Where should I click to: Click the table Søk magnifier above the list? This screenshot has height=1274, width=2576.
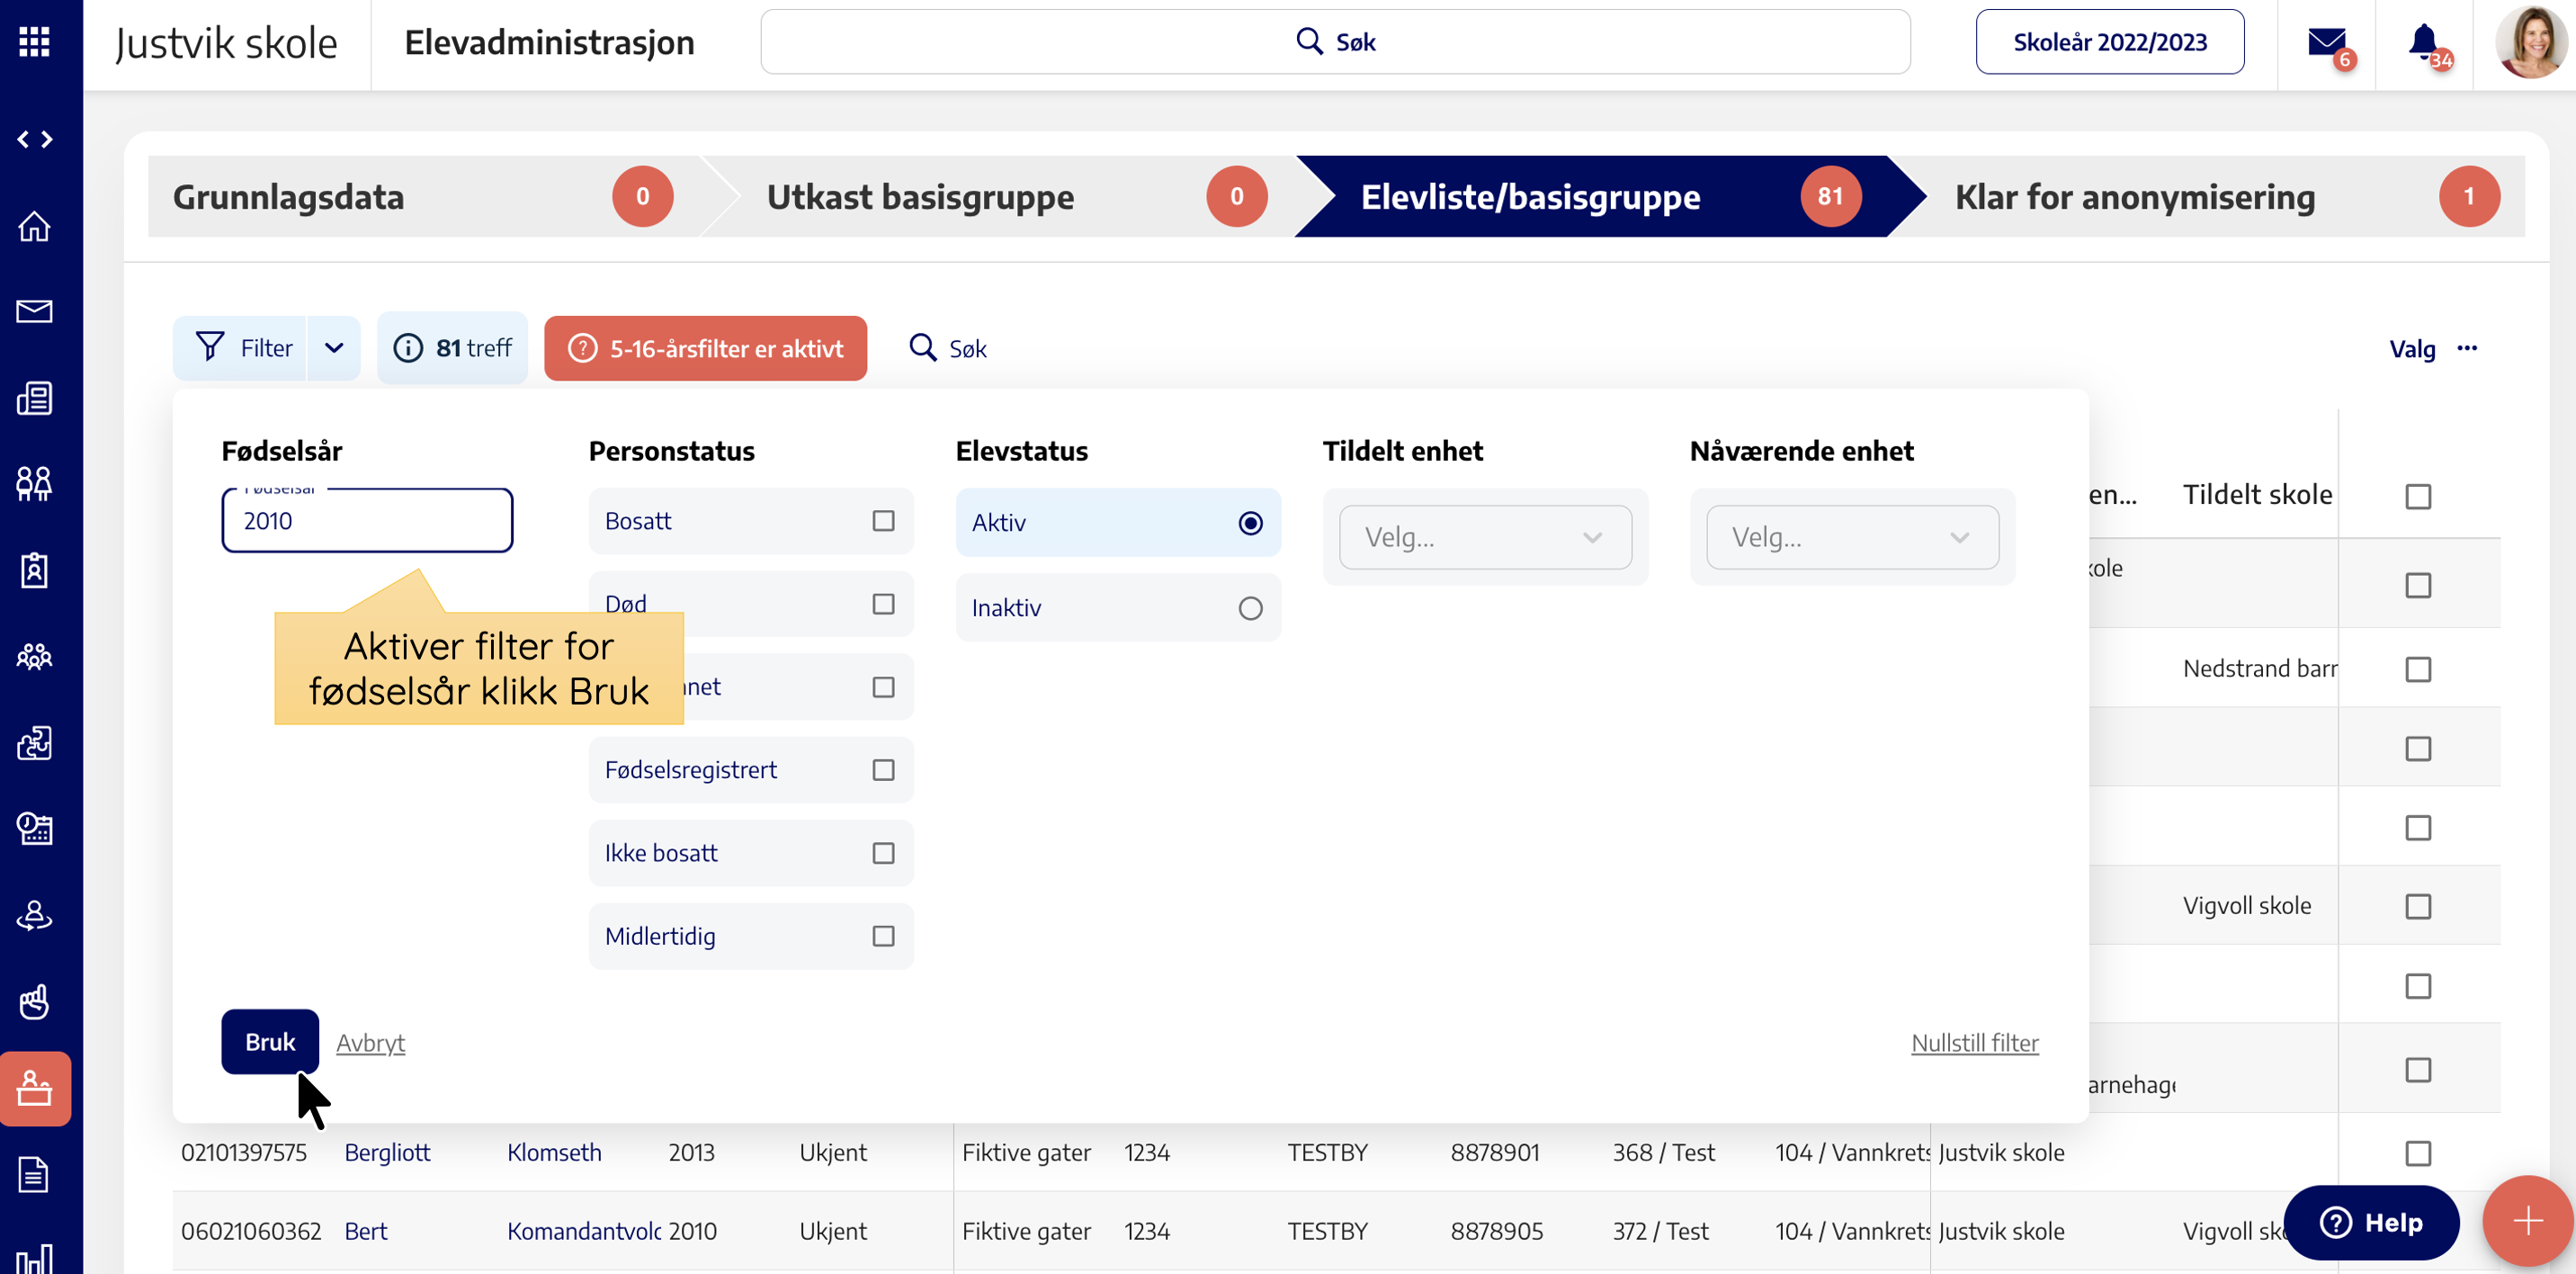pyautogui.click(x=947, y=348)
